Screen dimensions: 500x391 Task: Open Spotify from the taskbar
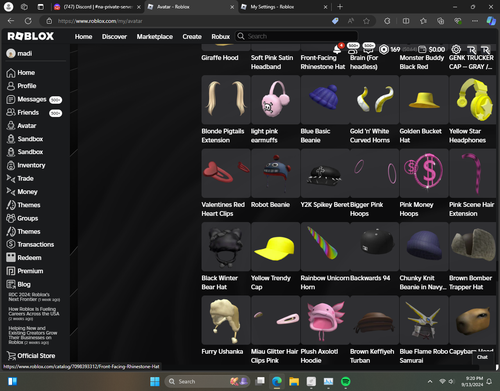346,381
